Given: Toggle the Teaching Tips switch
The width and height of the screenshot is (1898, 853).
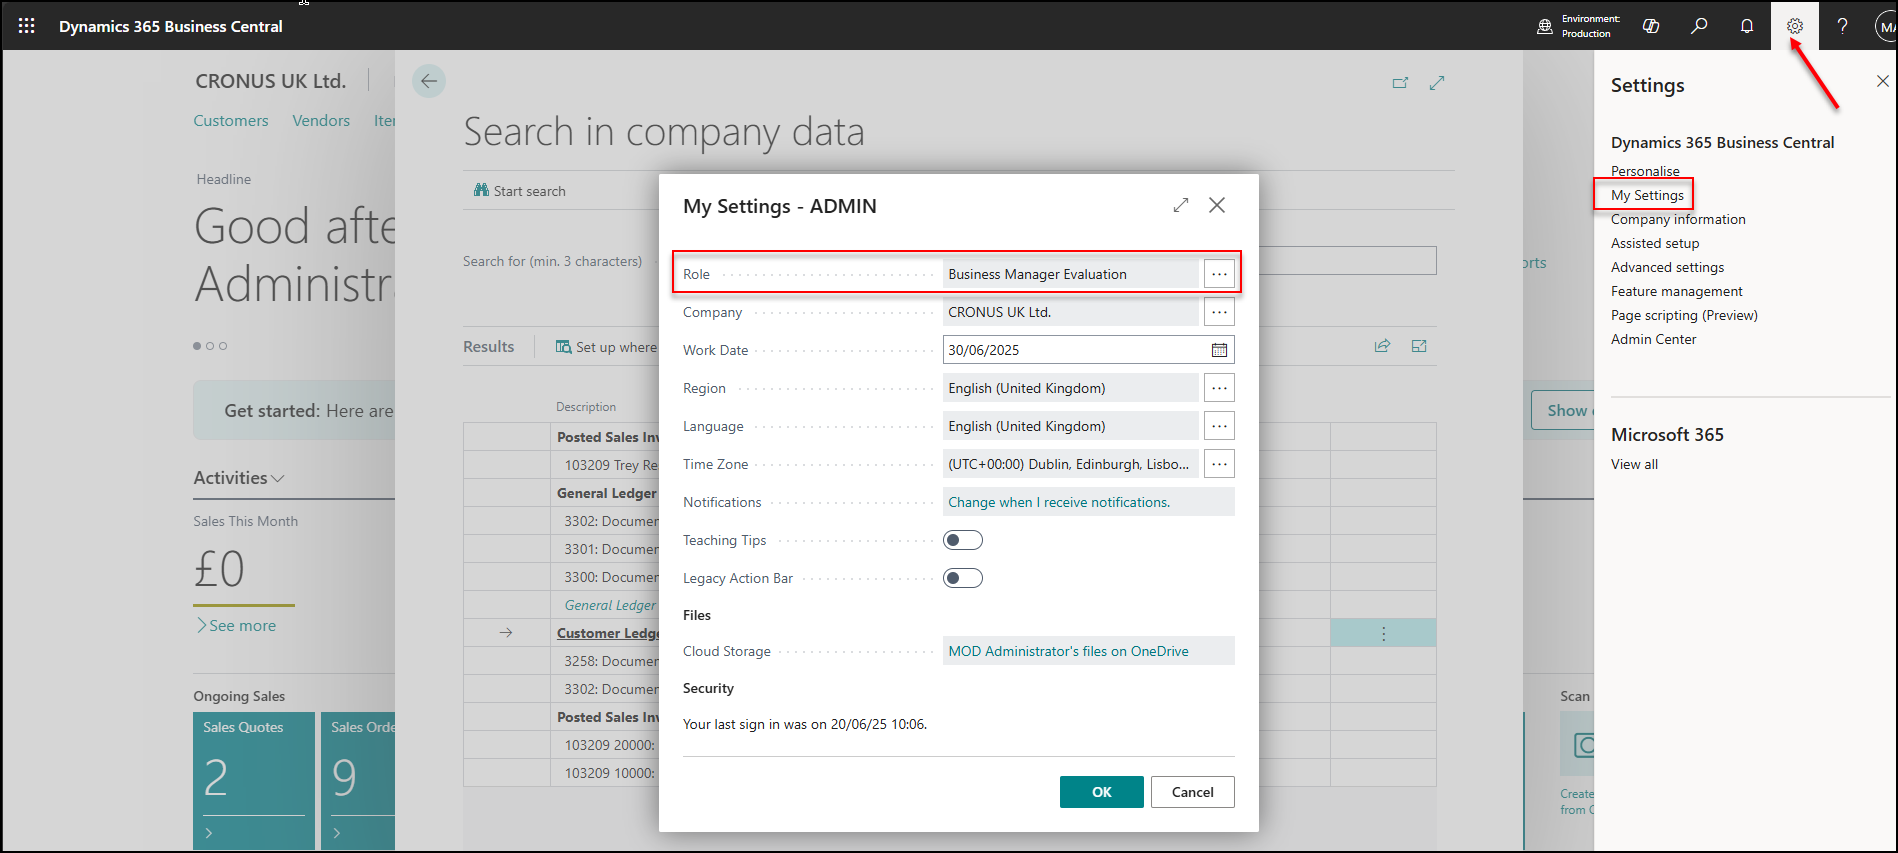Looking at the screenshot, I should pos(963,540).
